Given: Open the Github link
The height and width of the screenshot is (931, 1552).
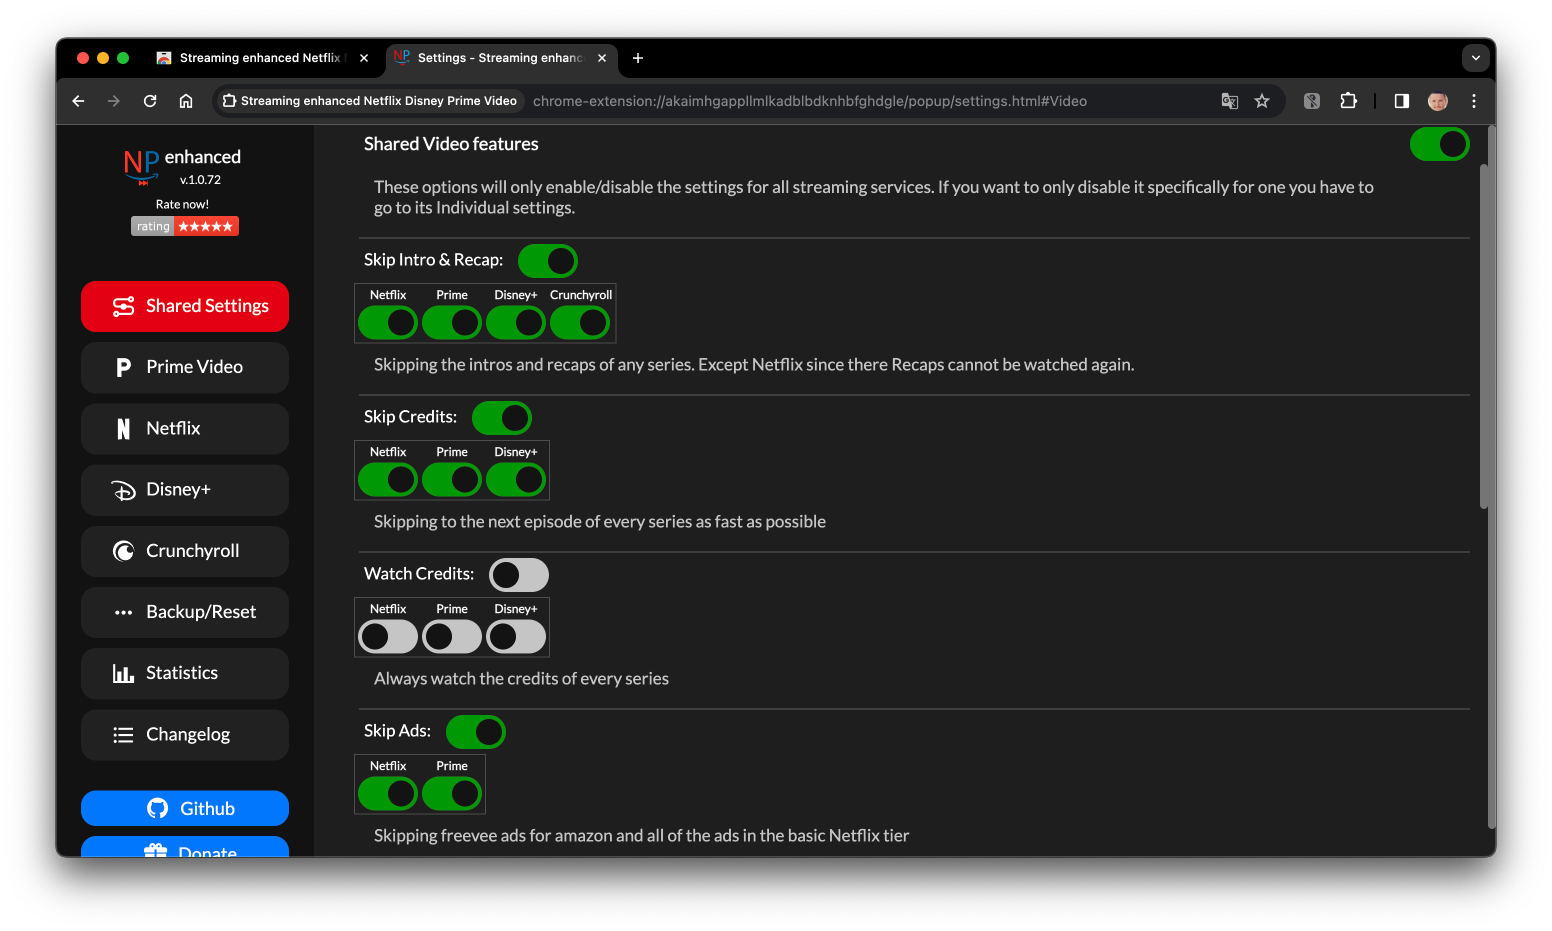Looking at the screenshot, I should tap(185, 808).
